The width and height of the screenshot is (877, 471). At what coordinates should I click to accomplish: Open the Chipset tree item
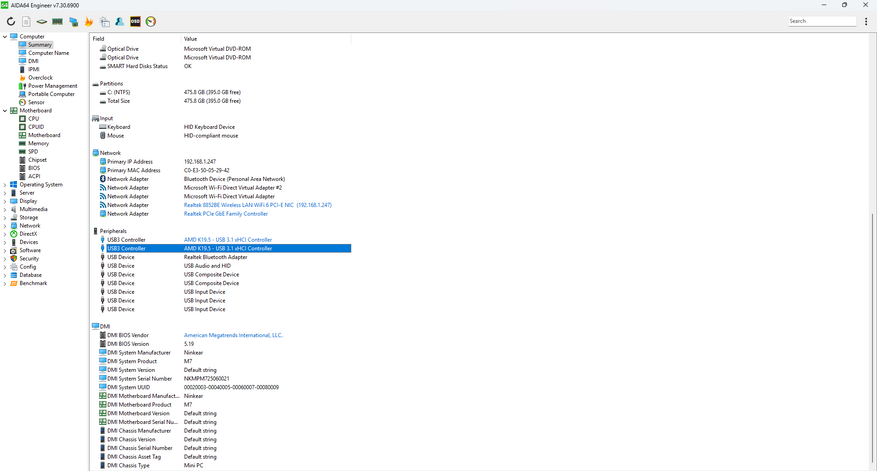pyautogui.click(x=37, y=160)
